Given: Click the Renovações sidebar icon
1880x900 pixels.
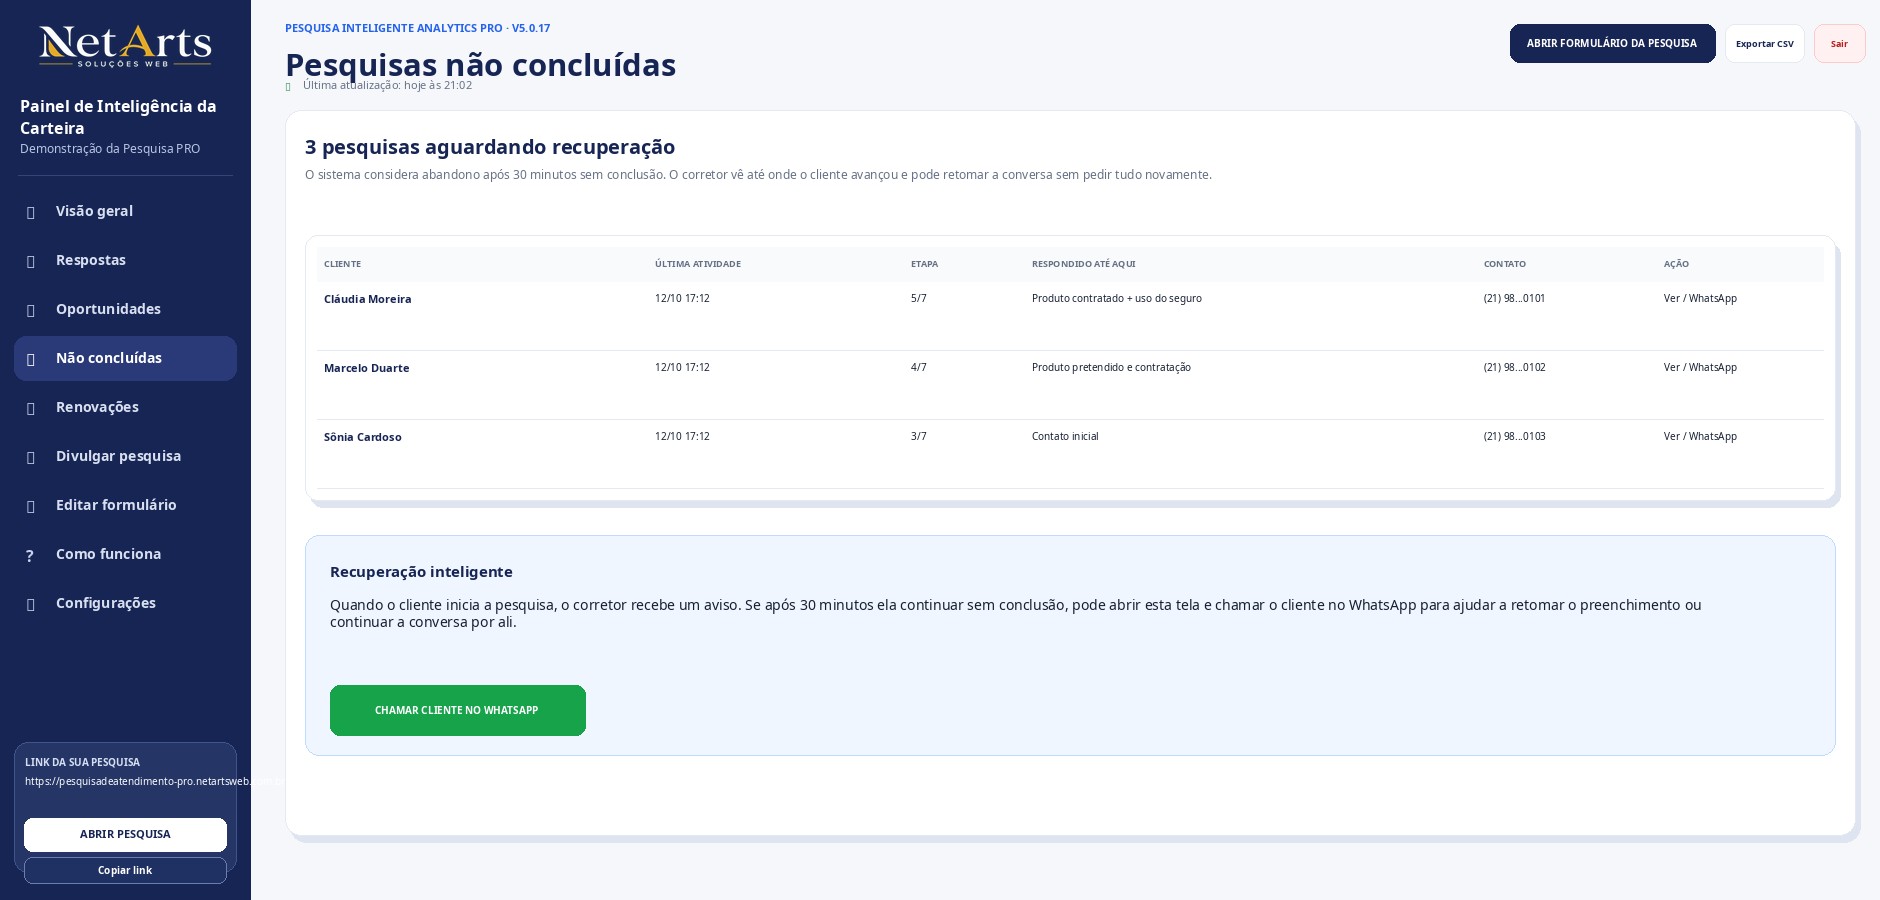Looking at the screenshot, I should [31, 408].
